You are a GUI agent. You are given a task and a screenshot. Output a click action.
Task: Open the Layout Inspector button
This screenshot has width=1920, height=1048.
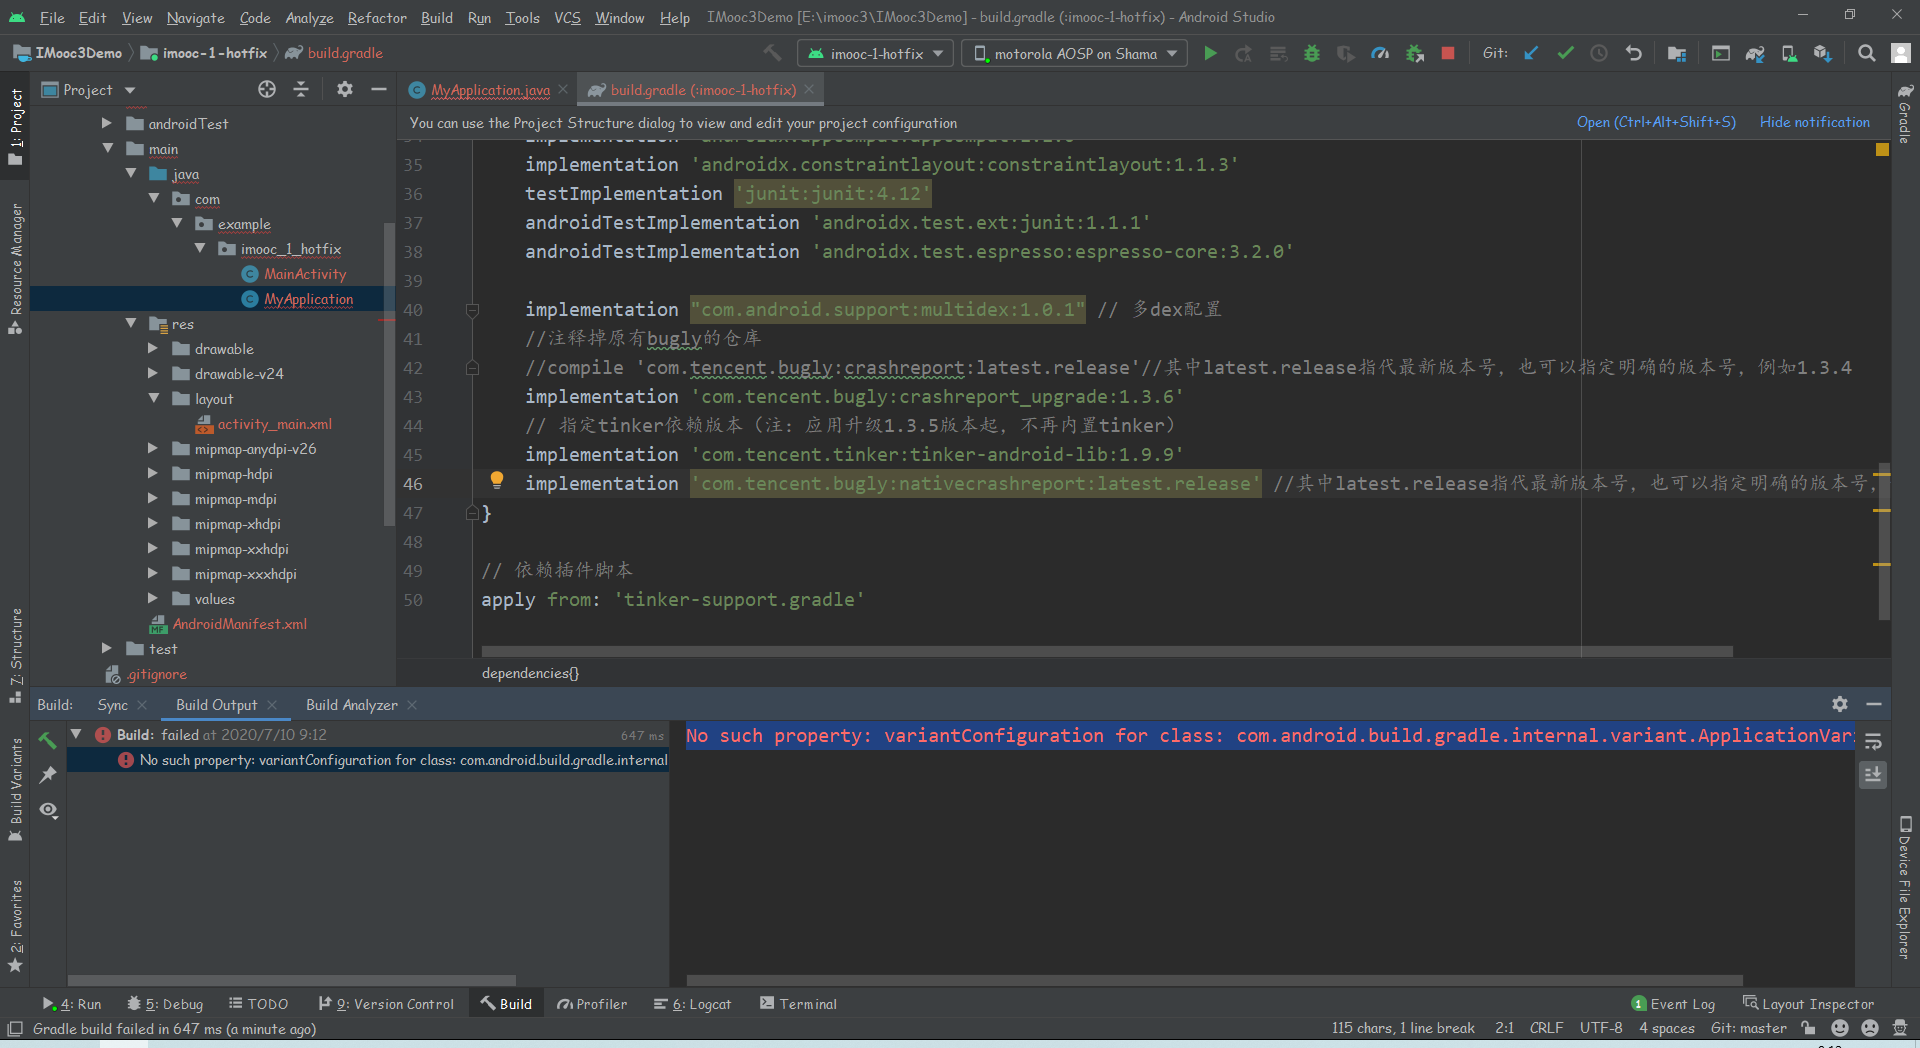[x=1808, y=1004]
